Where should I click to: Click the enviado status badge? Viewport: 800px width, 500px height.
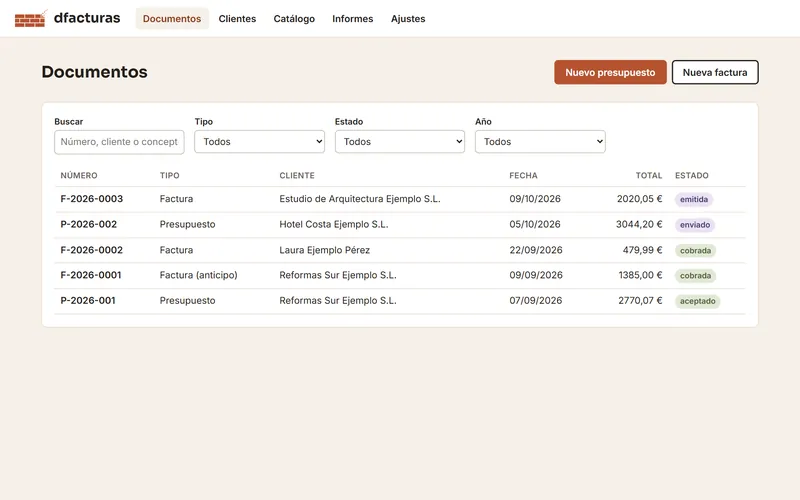tap(695, 225)
